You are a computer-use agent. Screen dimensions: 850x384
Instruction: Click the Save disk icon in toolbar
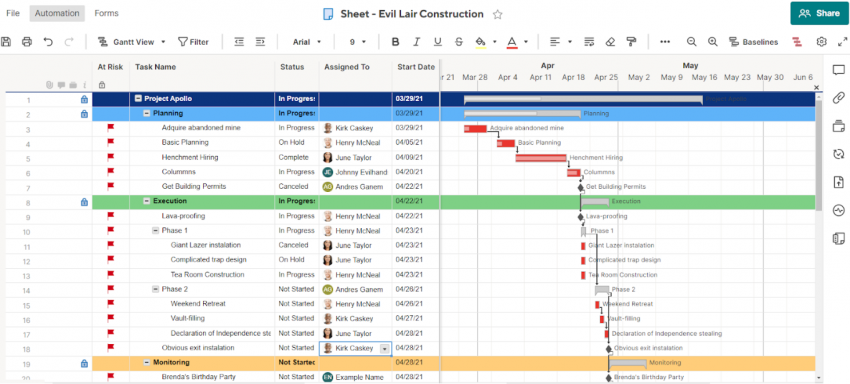(x=6, y=42)
